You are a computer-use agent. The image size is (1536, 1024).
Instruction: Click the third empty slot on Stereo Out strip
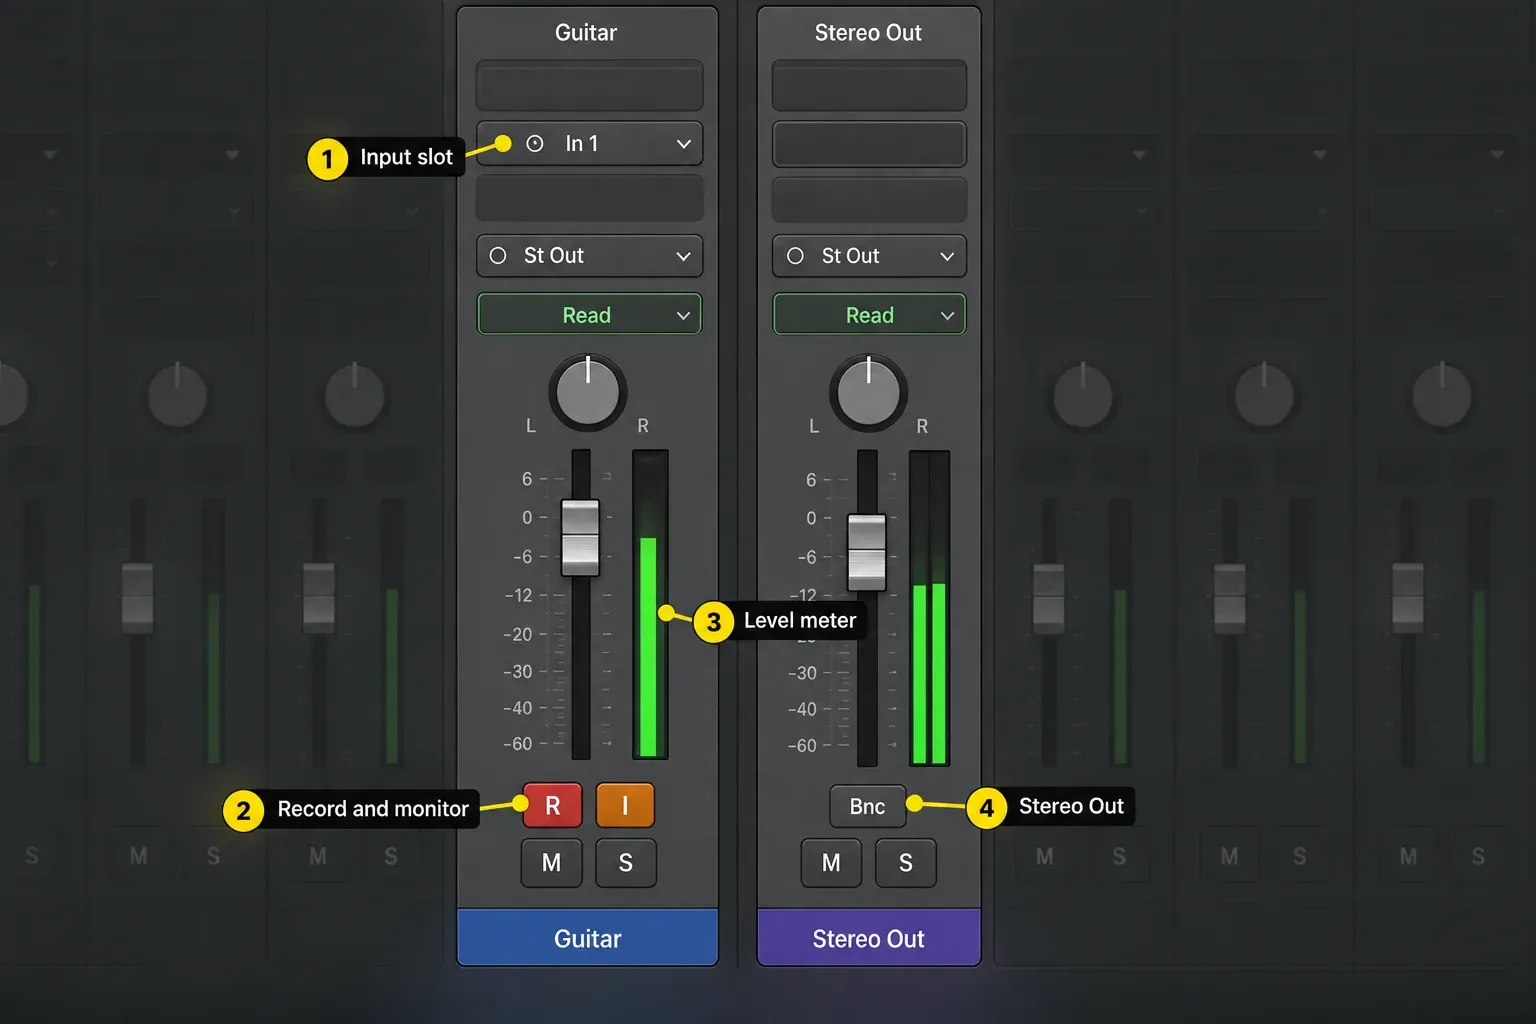tap(869, 199)
